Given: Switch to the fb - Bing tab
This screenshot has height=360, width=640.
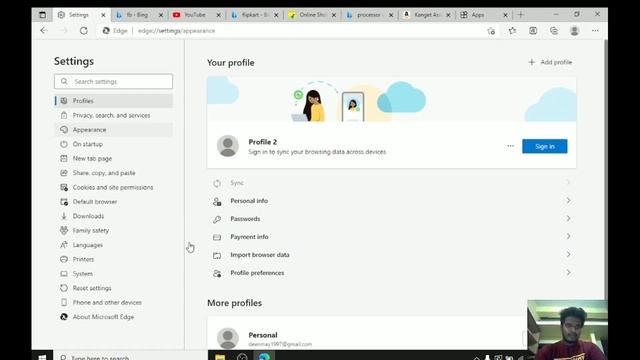Looking at the screenshot, I should [137, 15].
